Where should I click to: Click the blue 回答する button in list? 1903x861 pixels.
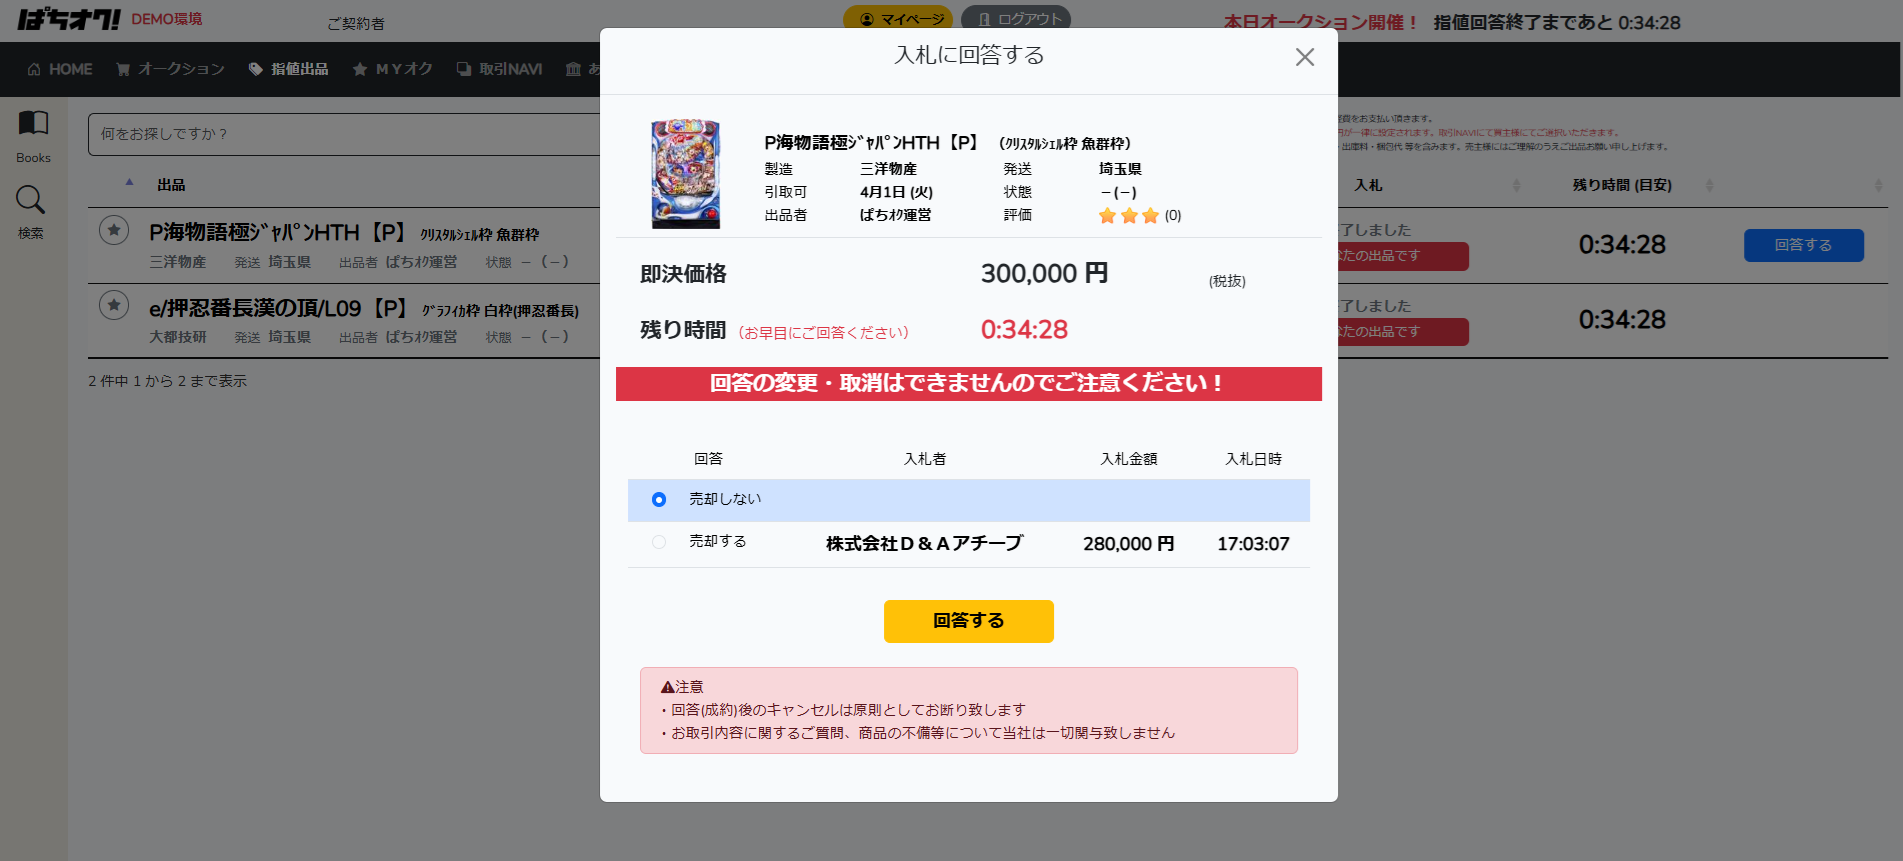[x=1803, y=245]
